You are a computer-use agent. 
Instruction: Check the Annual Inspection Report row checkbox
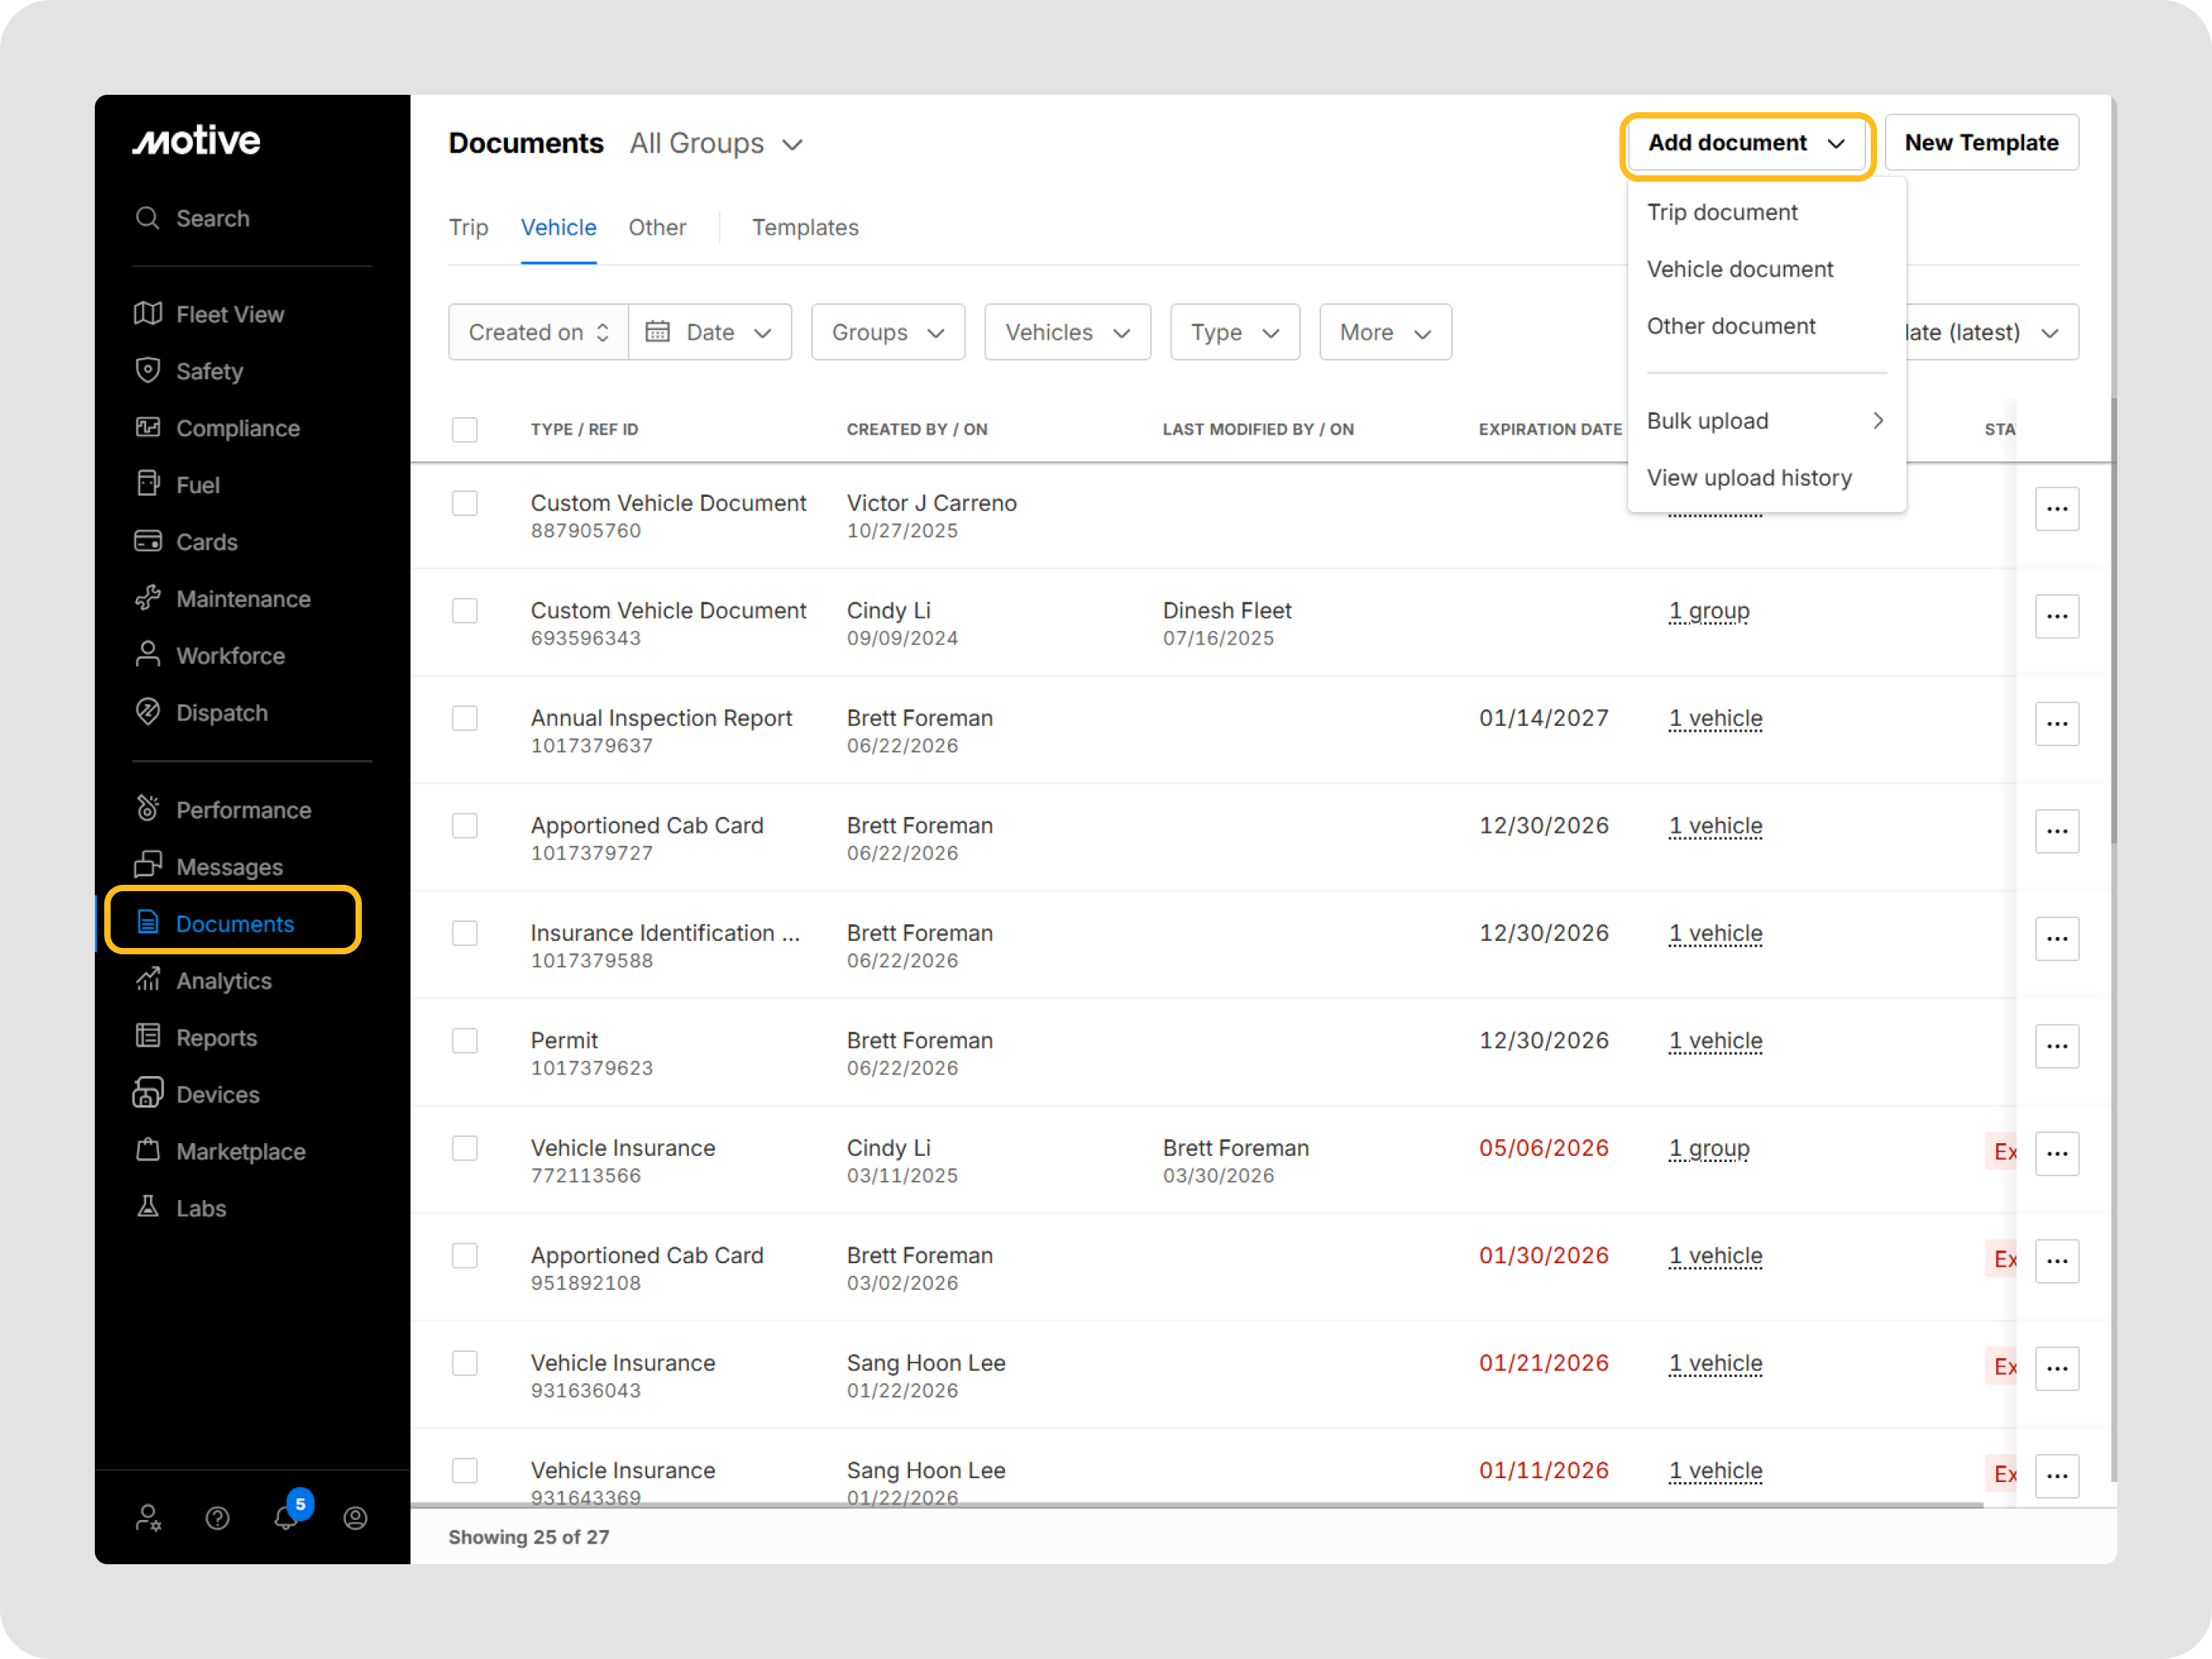[x=465, y=718]
